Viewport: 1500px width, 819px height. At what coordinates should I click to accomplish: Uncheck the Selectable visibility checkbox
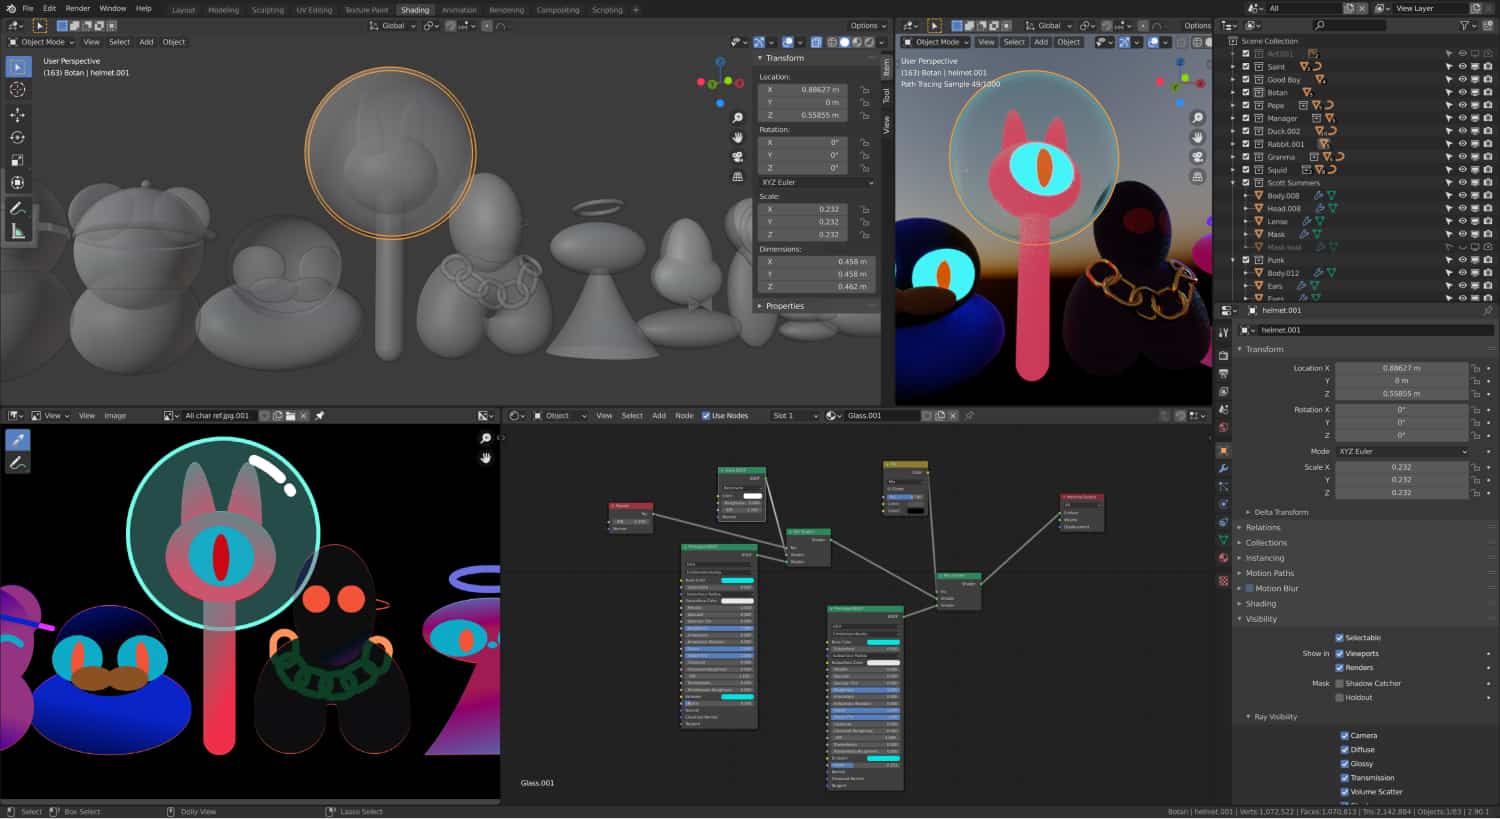coord(1339,638)
